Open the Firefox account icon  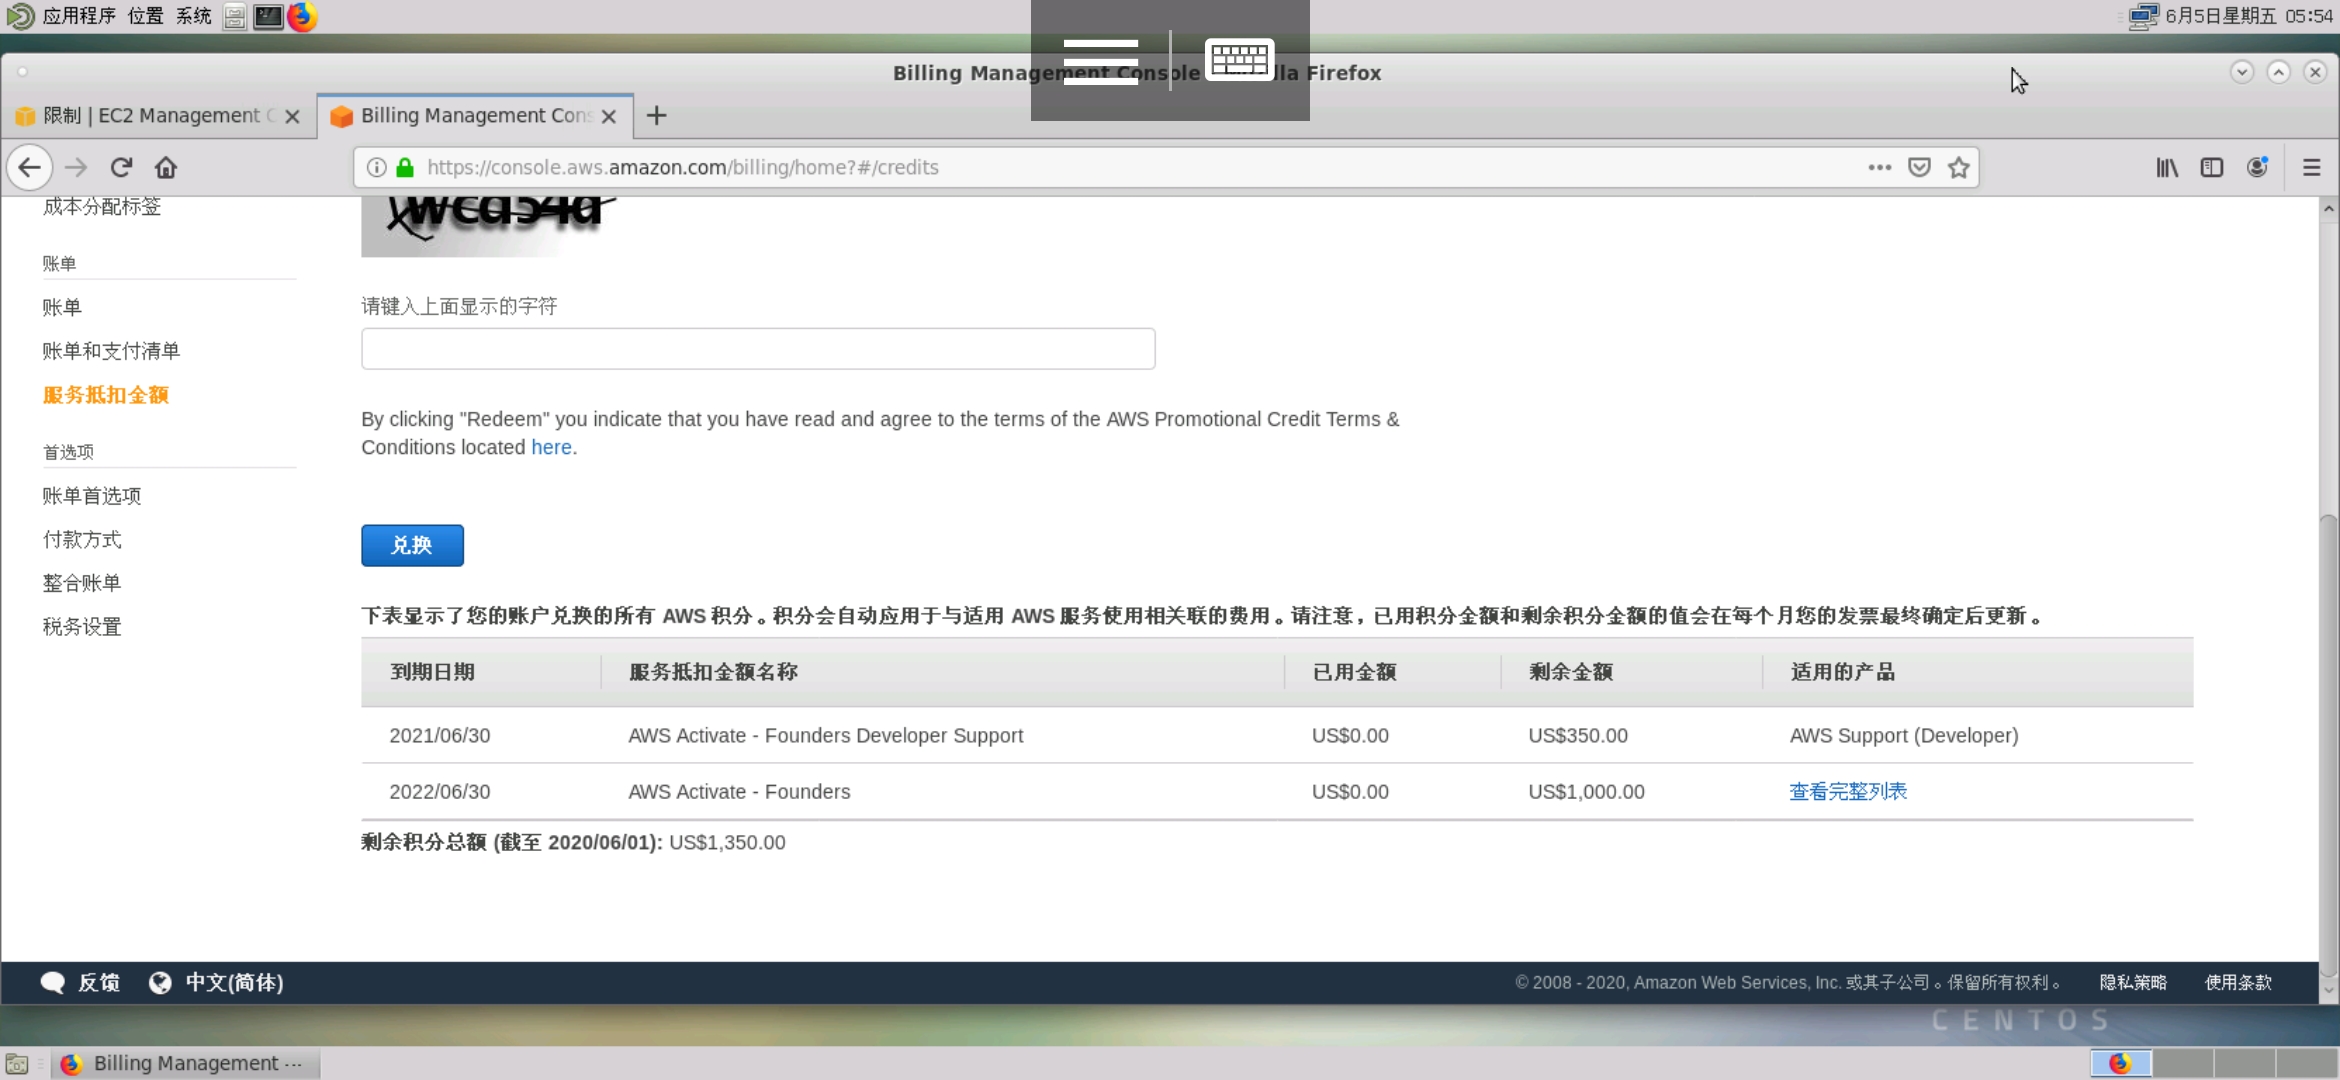click(2257, 167)
